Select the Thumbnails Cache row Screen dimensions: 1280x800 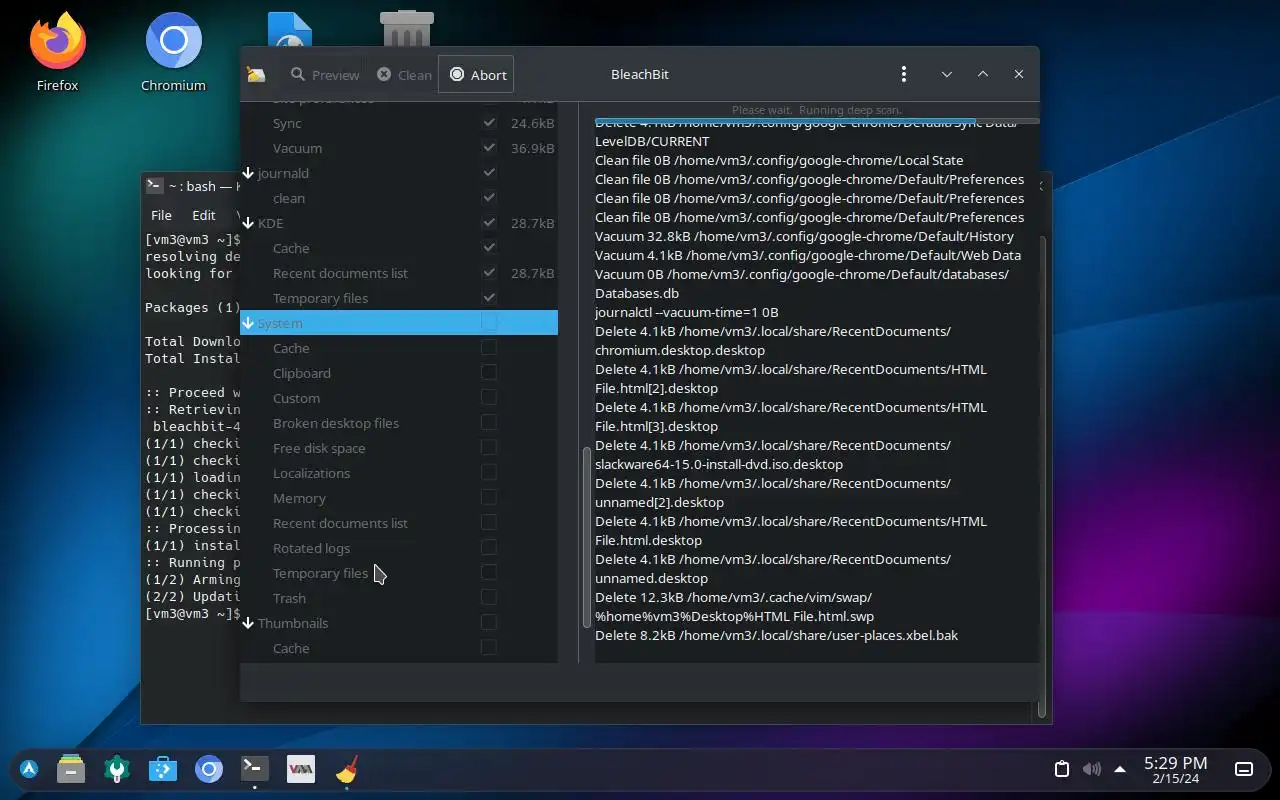point(399,648)
